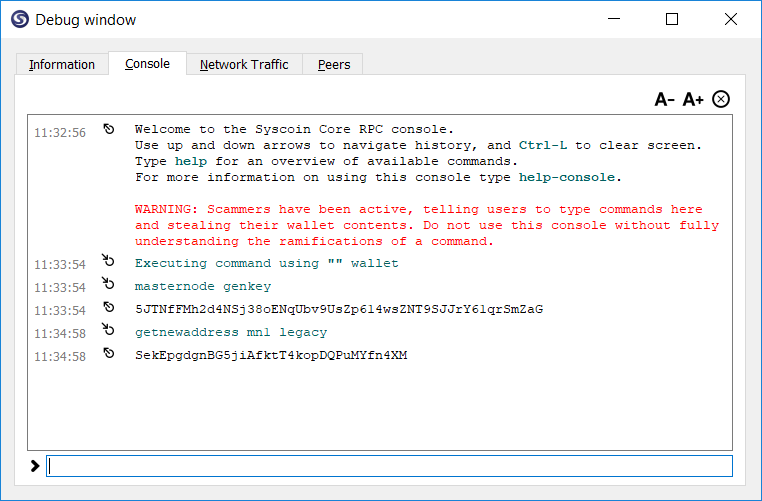Viewport: 762px width, 501px height.
Task: Click the 11:32:56 timestamp
Action: click(60, 133)
